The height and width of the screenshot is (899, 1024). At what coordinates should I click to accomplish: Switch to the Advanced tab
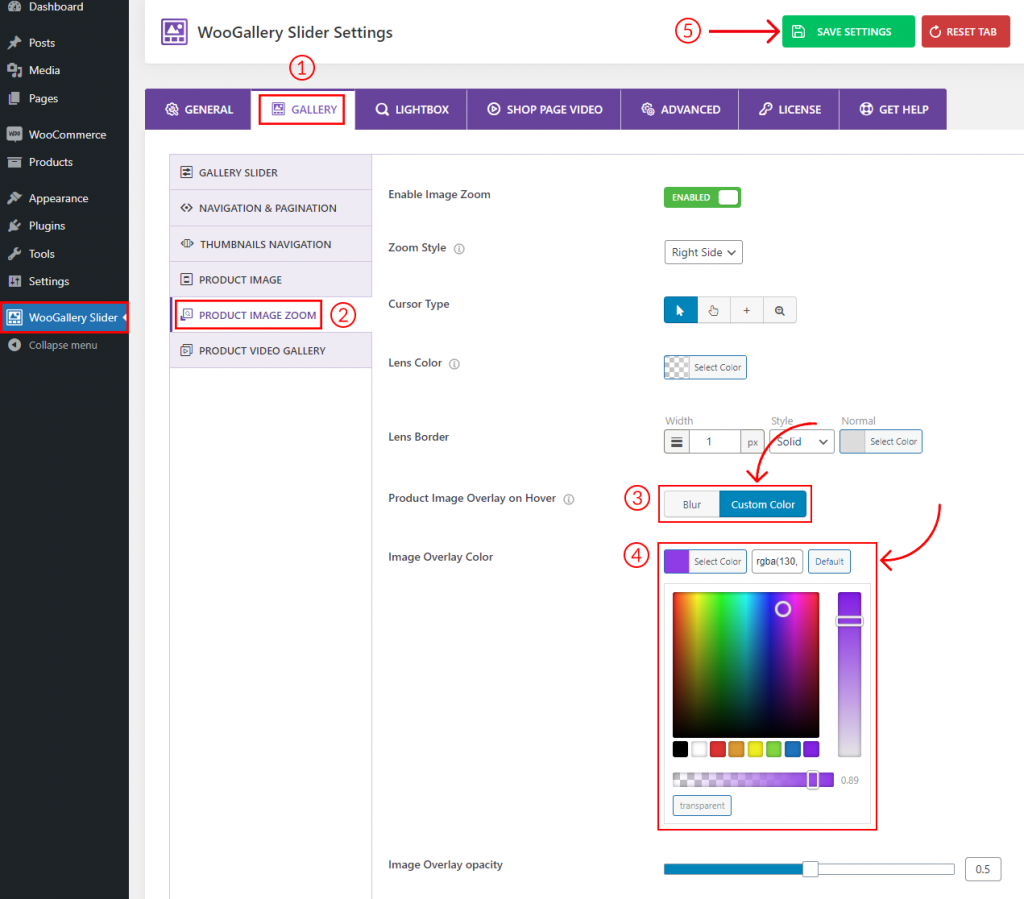coord(680,110)
